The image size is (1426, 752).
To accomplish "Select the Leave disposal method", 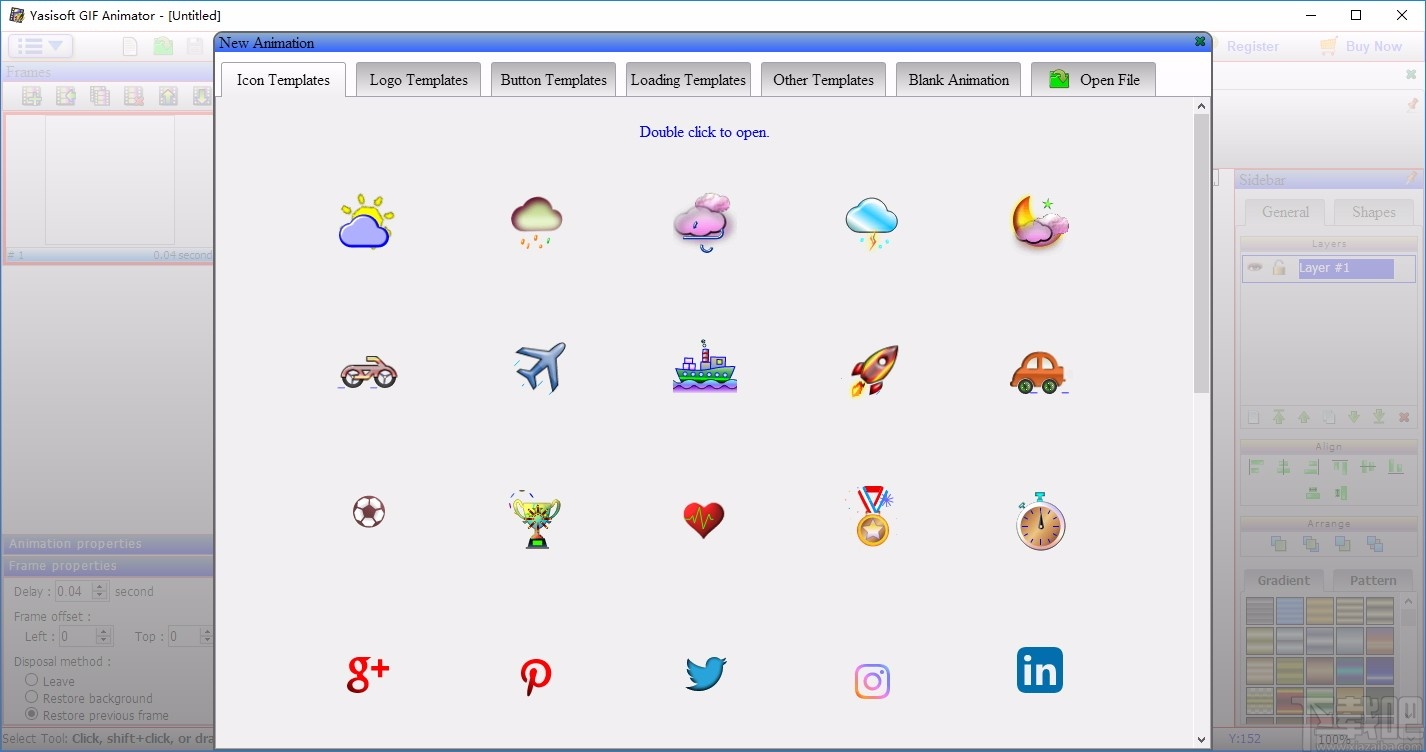I will pos(31,681).
